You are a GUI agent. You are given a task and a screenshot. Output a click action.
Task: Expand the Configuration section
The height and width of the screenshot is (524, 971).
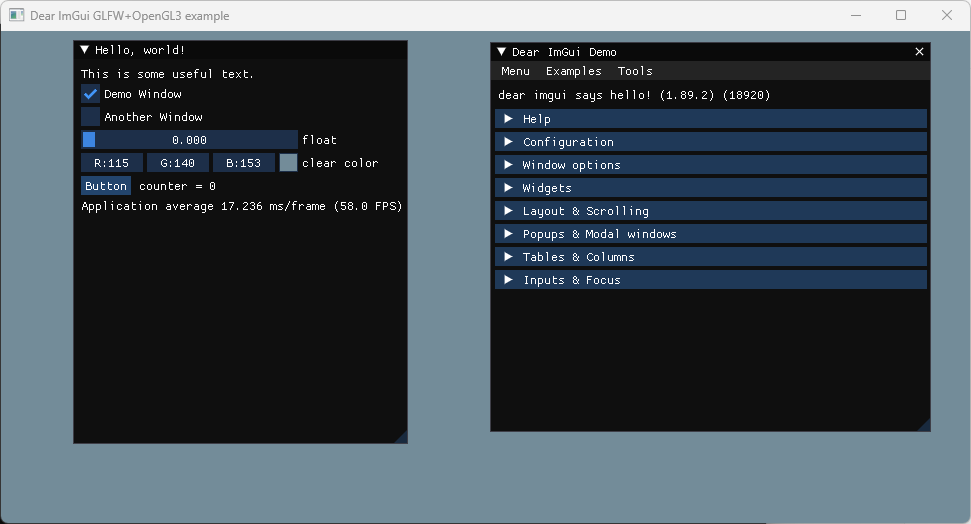711,142
